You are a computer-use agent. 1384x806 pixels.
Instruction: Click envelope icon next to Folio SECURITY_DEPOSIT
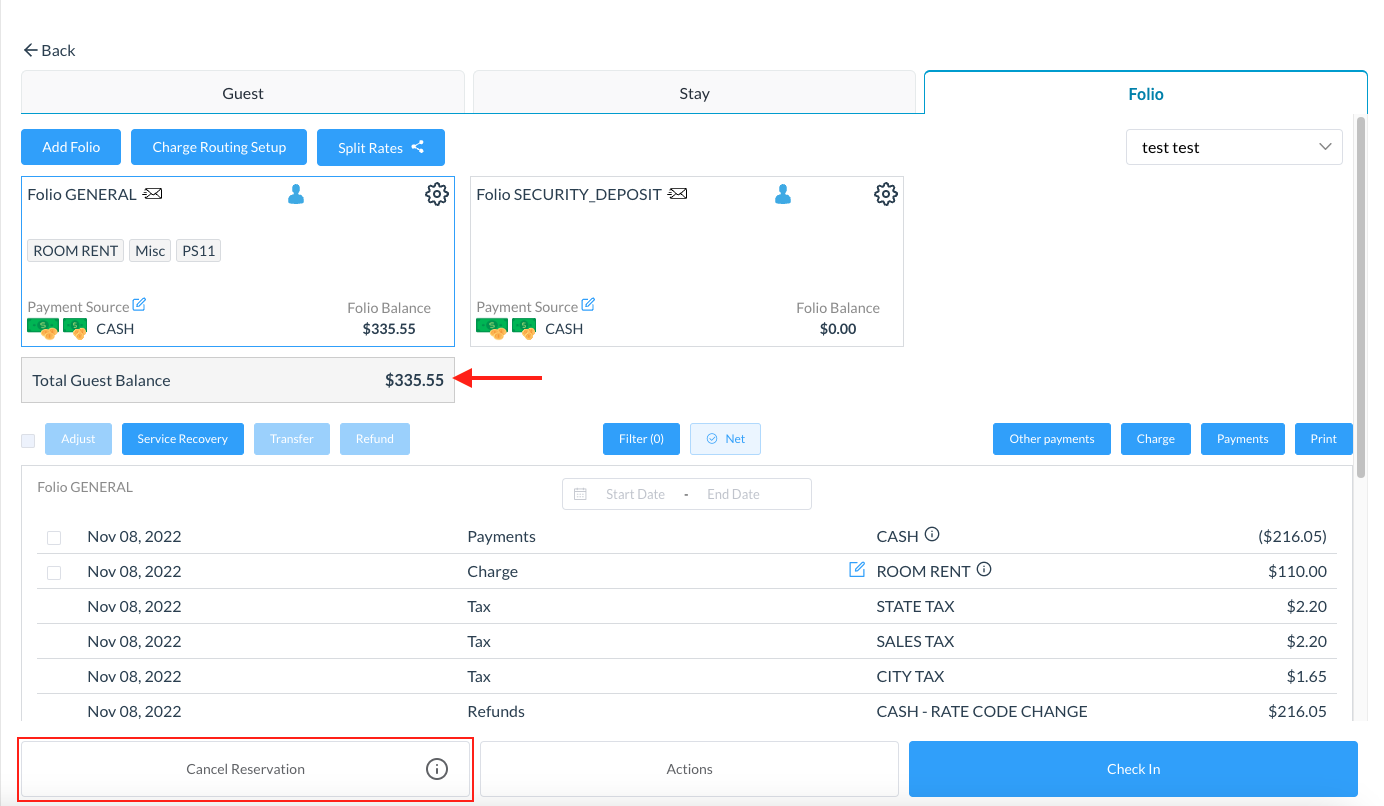point(678,194)
